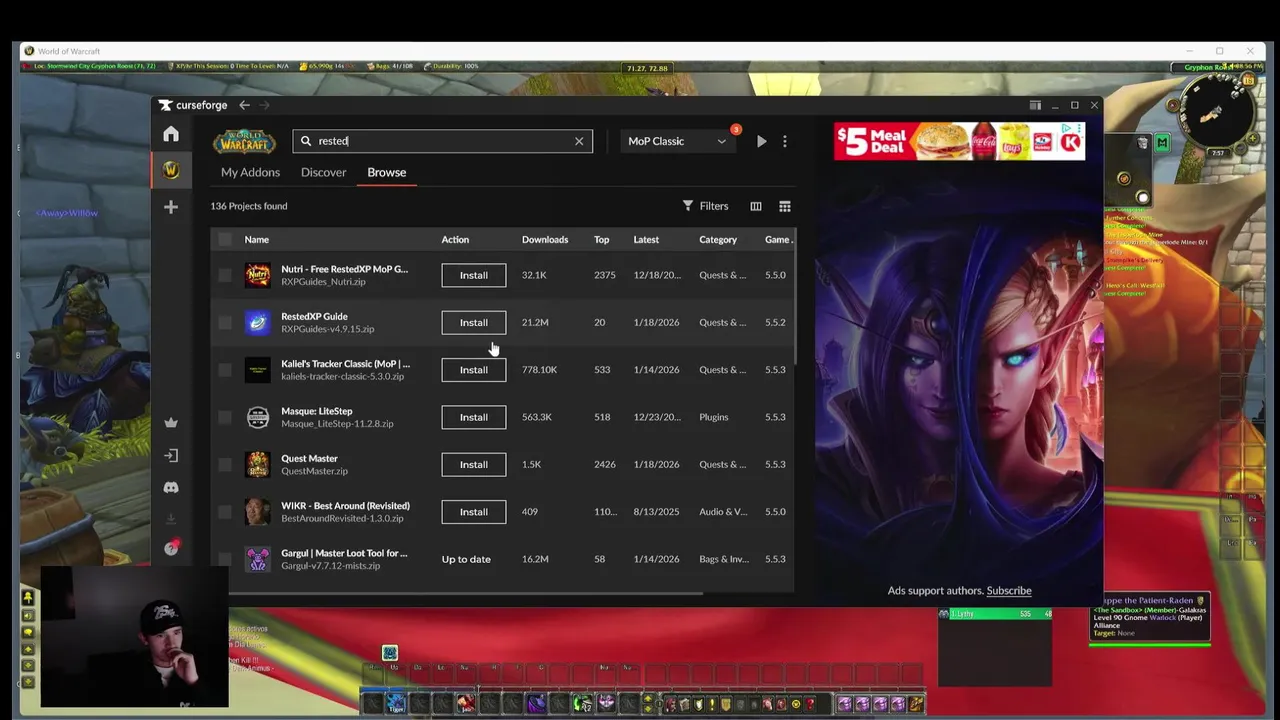Select the World of Warcraft game icon in sidebar

point(171,170)
